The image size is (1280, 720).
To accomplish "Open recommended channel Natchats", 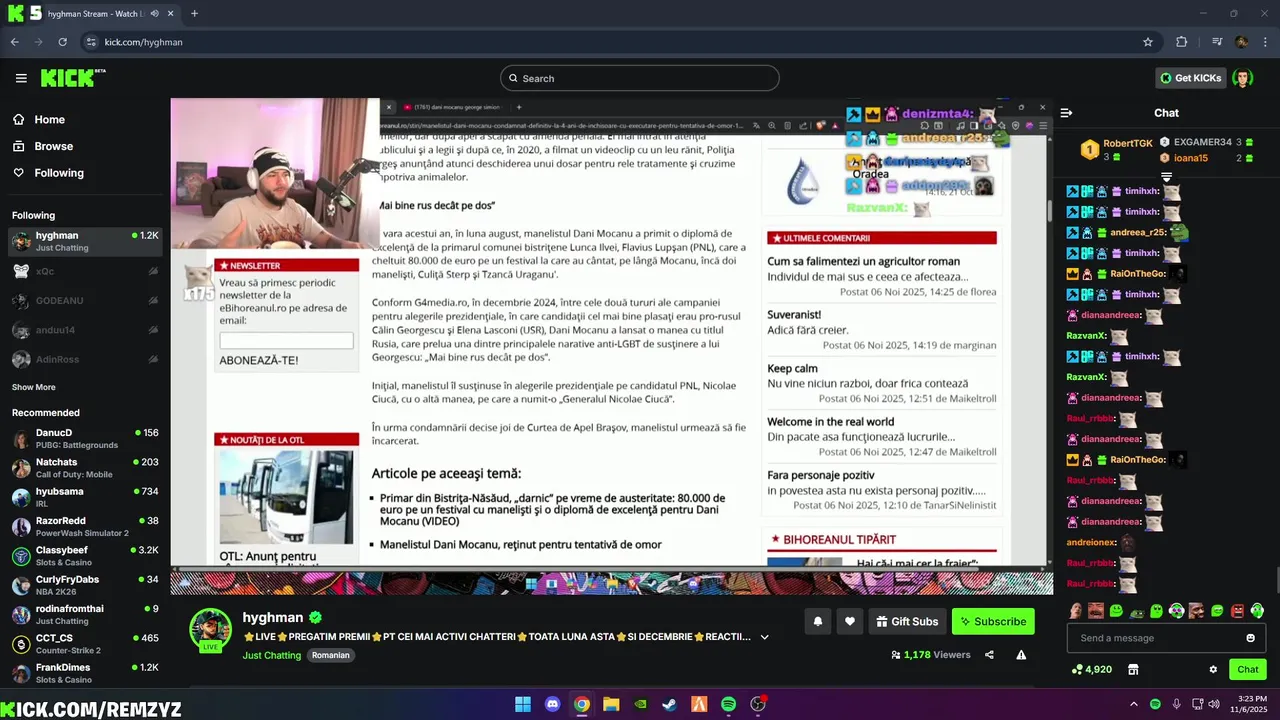I will (x=85, y=467).
